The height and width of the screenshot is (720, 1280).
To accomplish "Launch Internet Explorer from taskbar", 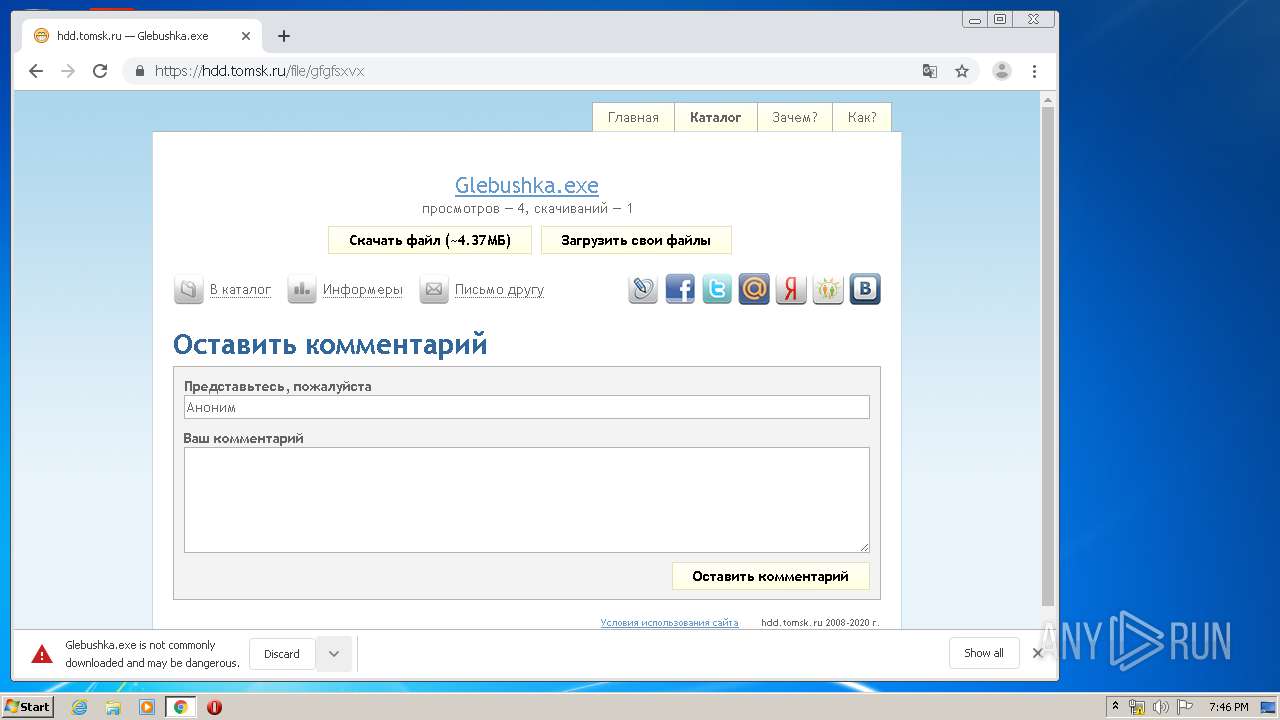I will point(79,707).
